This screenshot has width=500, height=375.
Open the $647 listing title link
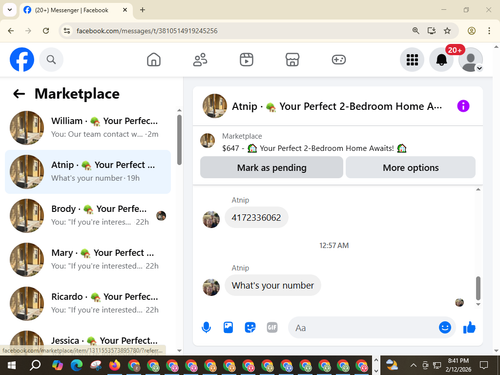pyautogui.click(x=314, y=148)
